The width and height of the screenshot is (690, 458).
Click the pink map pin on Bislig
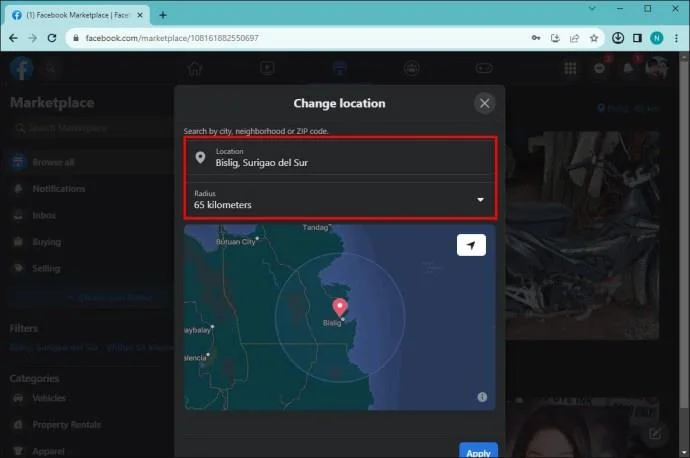pos(340,307)
